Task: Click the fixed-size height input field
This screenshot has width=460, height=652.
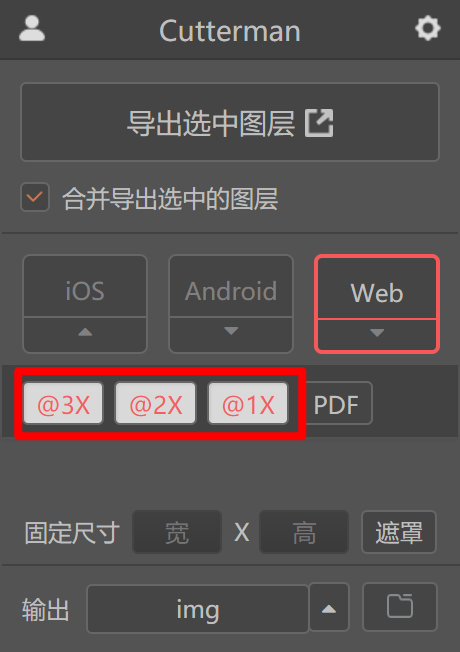Action: point(304,532)
